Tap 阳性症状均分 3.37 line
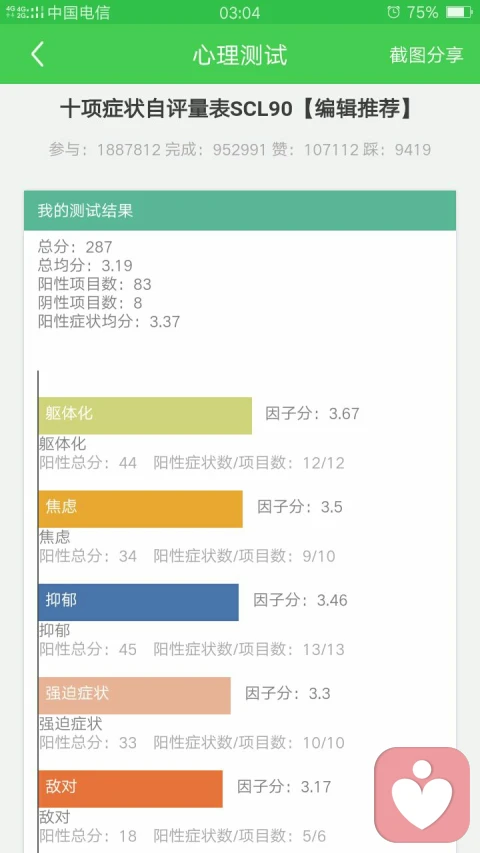This screenshot has width=480, height=853. click(109, 321)
